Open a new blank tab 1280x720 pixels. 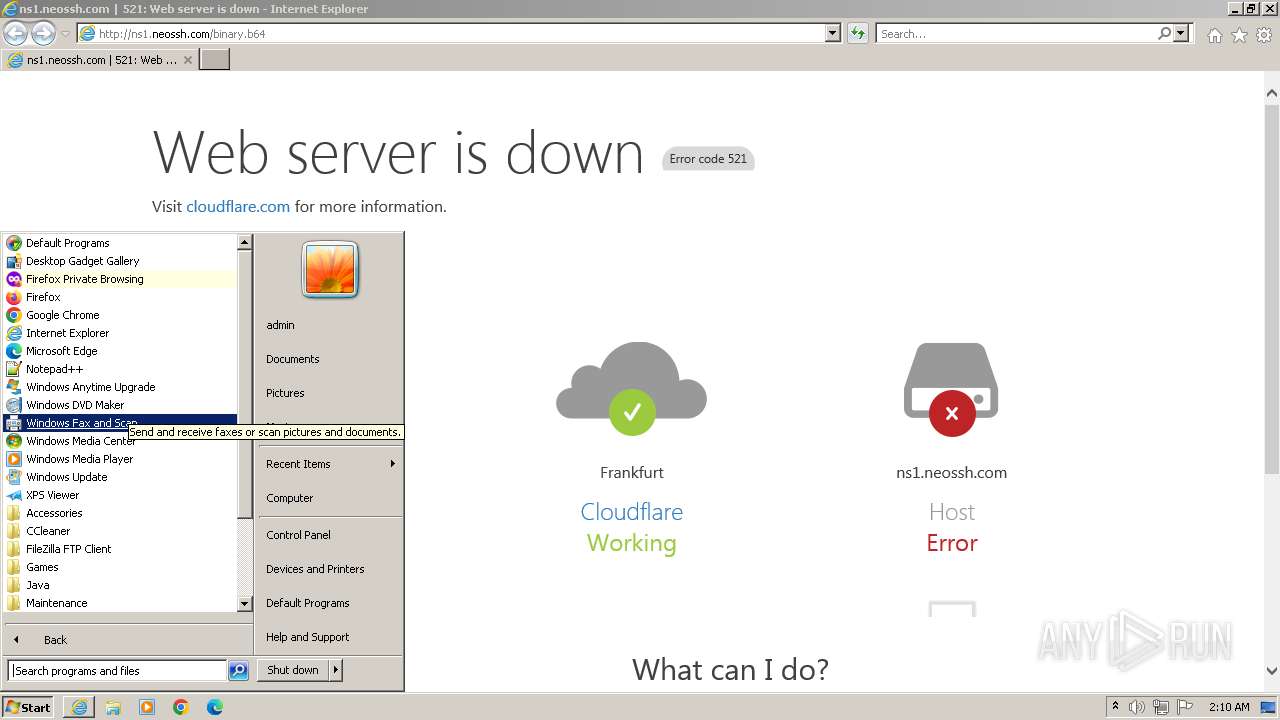coord(215,60)
